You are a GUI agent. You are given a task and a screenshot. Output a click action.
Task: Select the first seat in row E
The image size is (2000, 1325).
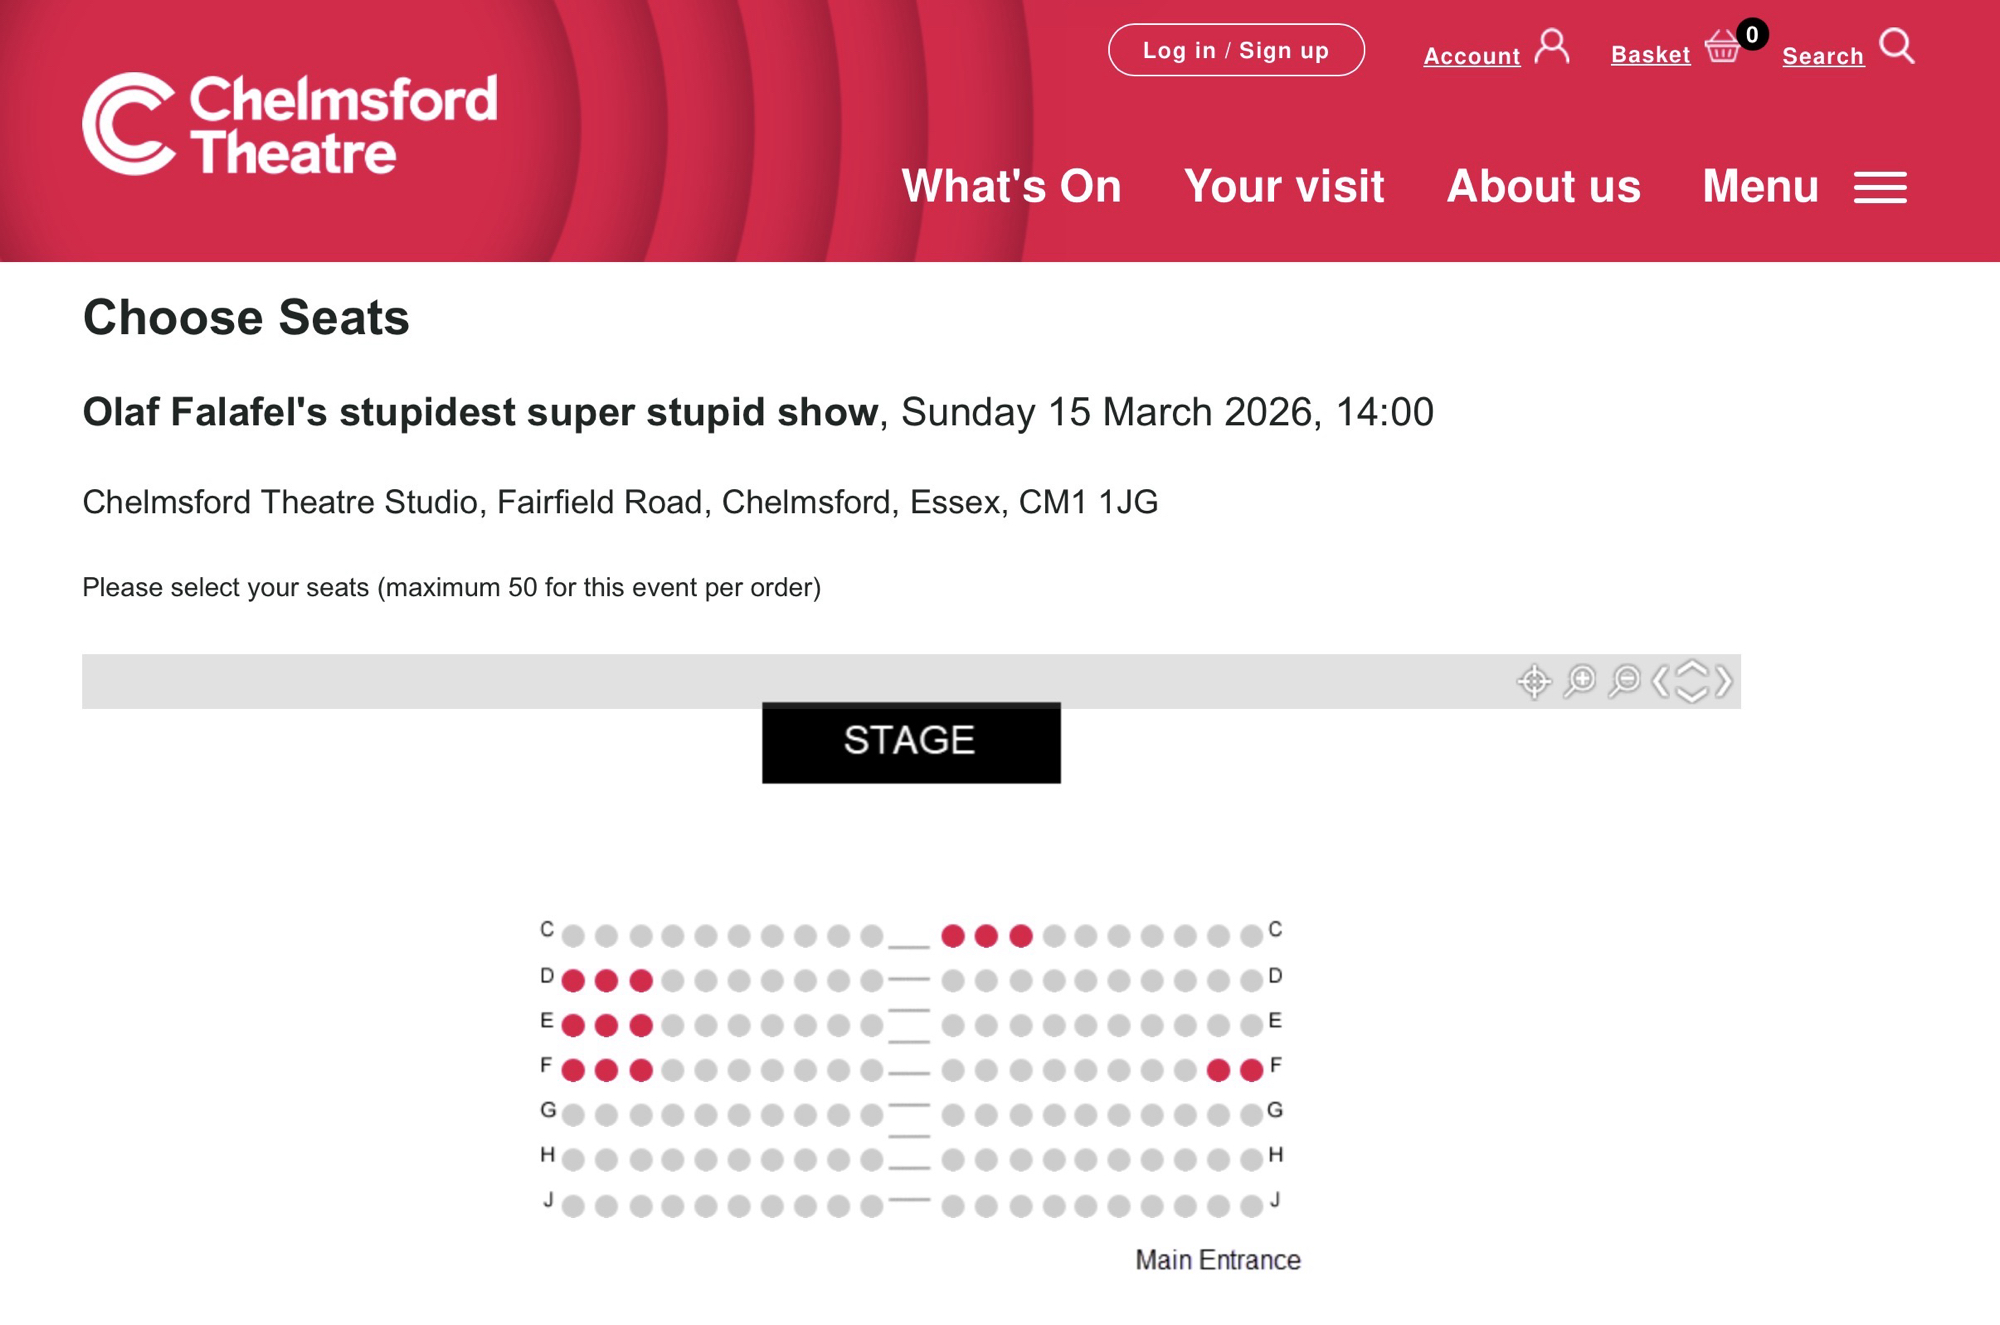(x=573, y=1026)
